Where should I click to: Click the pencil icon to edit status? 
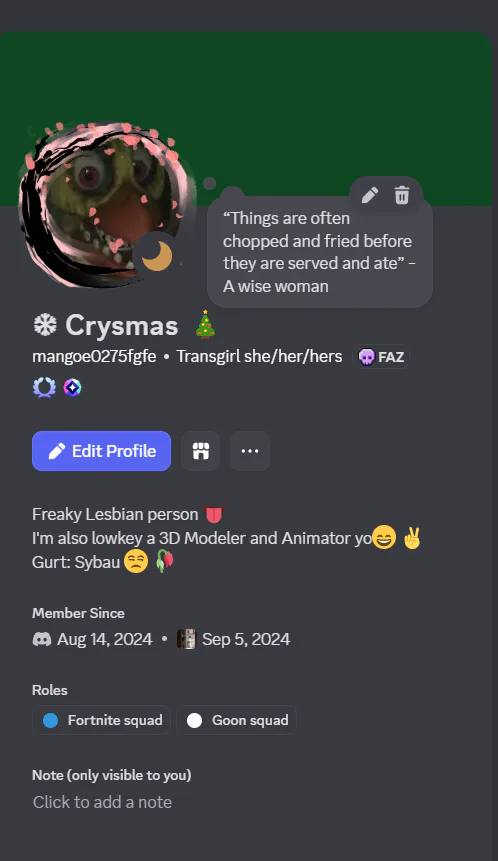click(x=370, y=195)
